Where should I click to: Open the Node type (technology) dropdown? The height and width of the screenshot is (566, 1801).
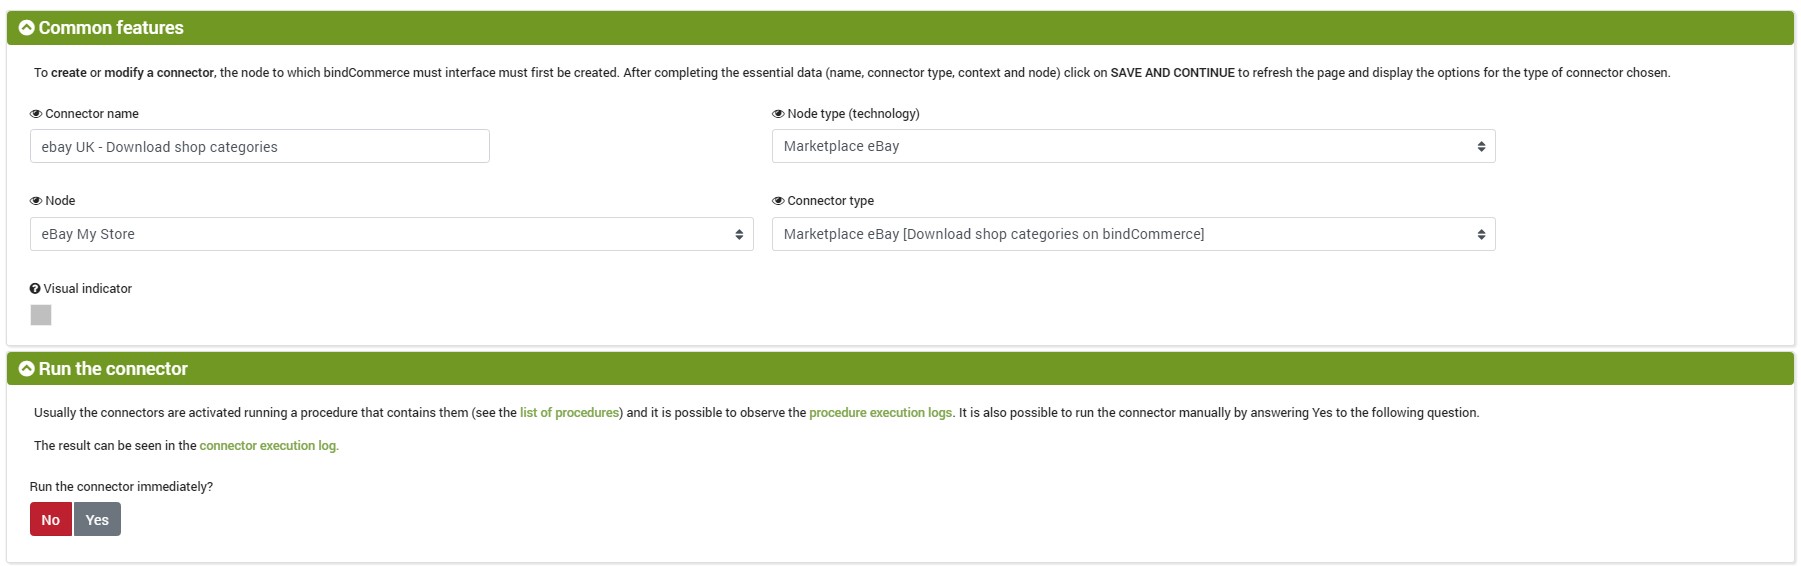[x=1133, y=146]
